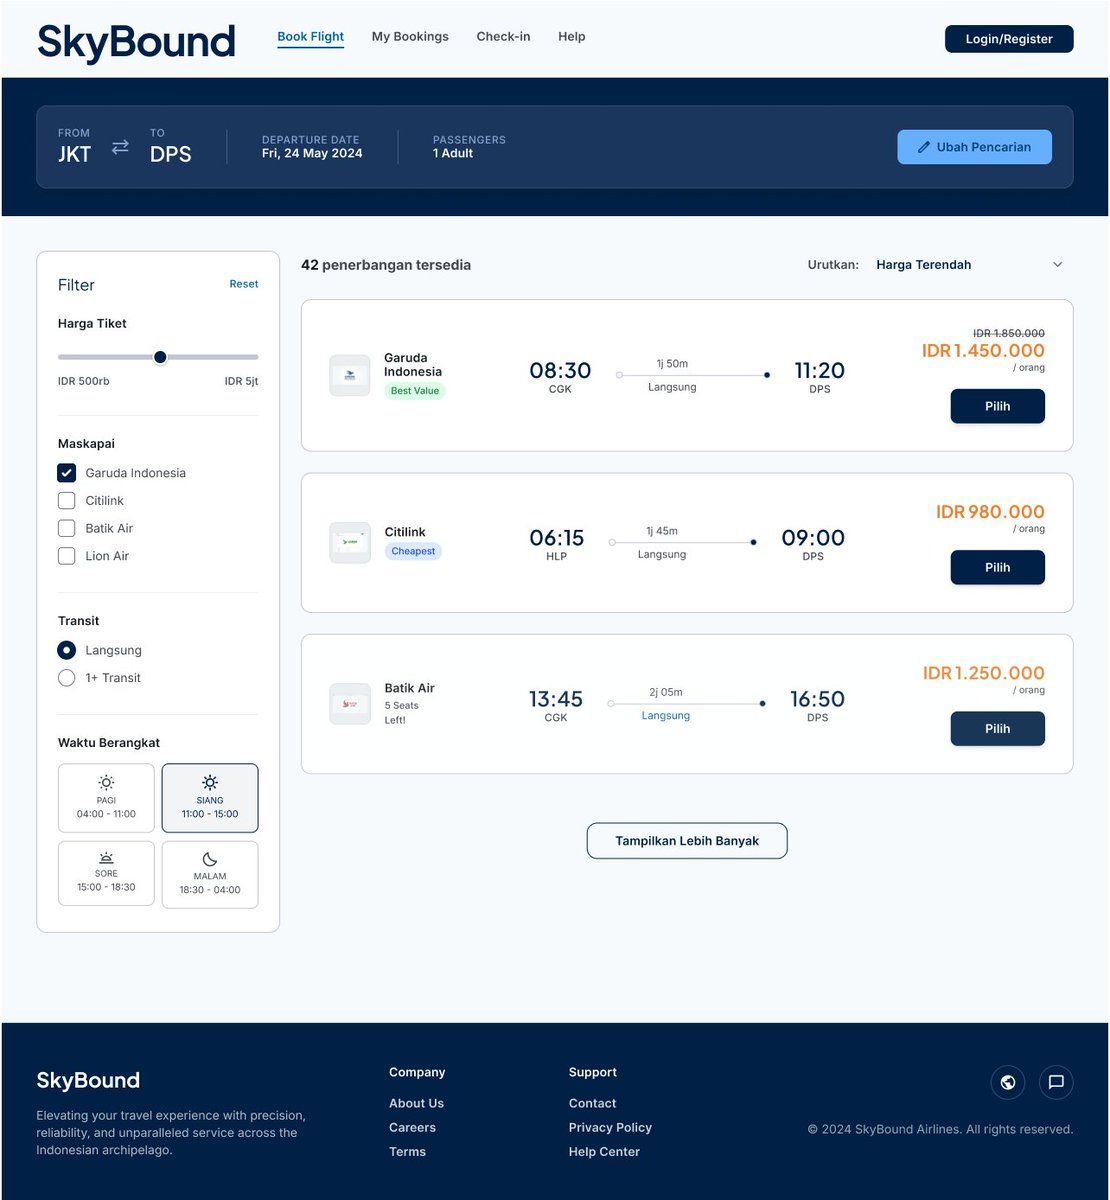1110x1200 pixels.
Task: Check the Lion Air airline filter
Action: (x=67, y=556)
